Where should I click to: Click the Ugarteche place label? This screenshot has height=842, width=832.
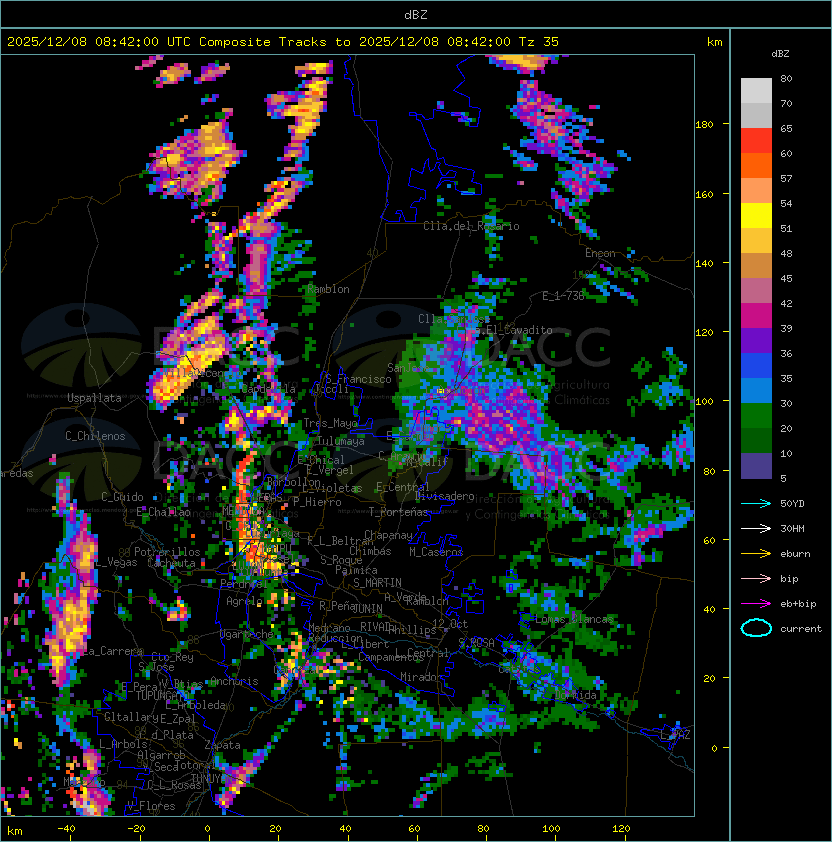pos(247,634)
